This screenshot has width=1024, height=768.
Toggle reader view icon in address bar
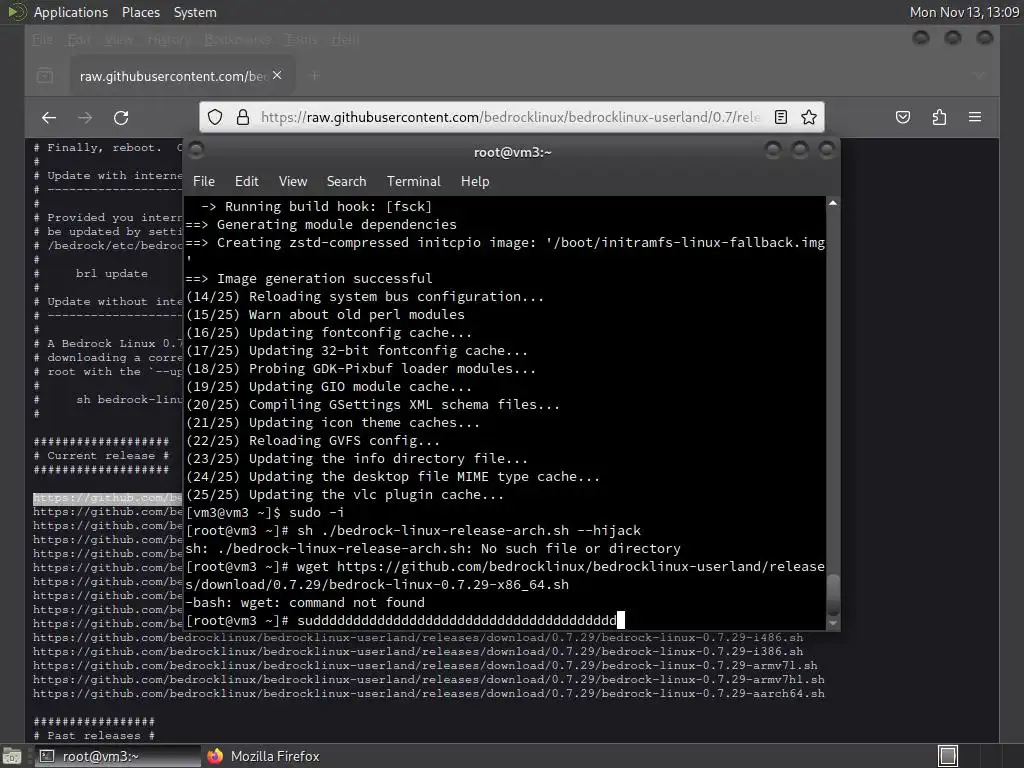tap(780, 117)
